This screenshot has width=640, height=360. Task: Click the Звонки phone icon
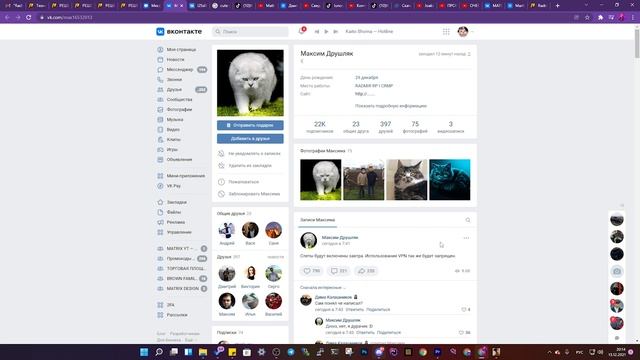tap(160, 80)
